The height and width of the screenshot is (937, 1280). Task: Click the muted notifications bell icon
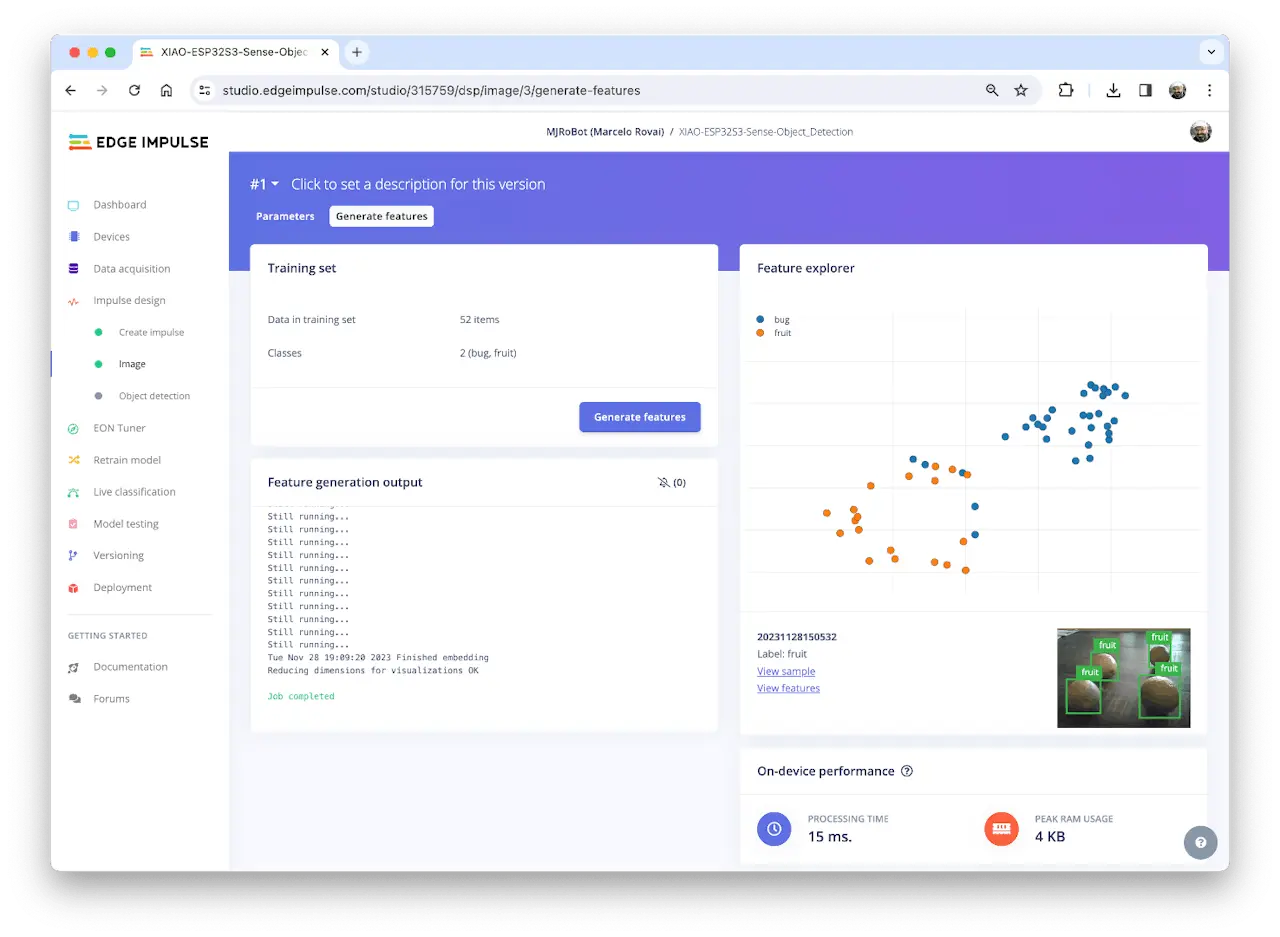664,482
